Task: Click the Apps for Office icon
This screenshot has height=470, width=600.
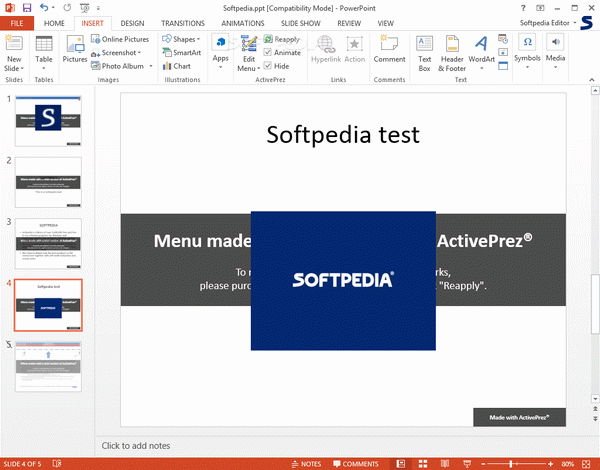Action: [220, 42]
